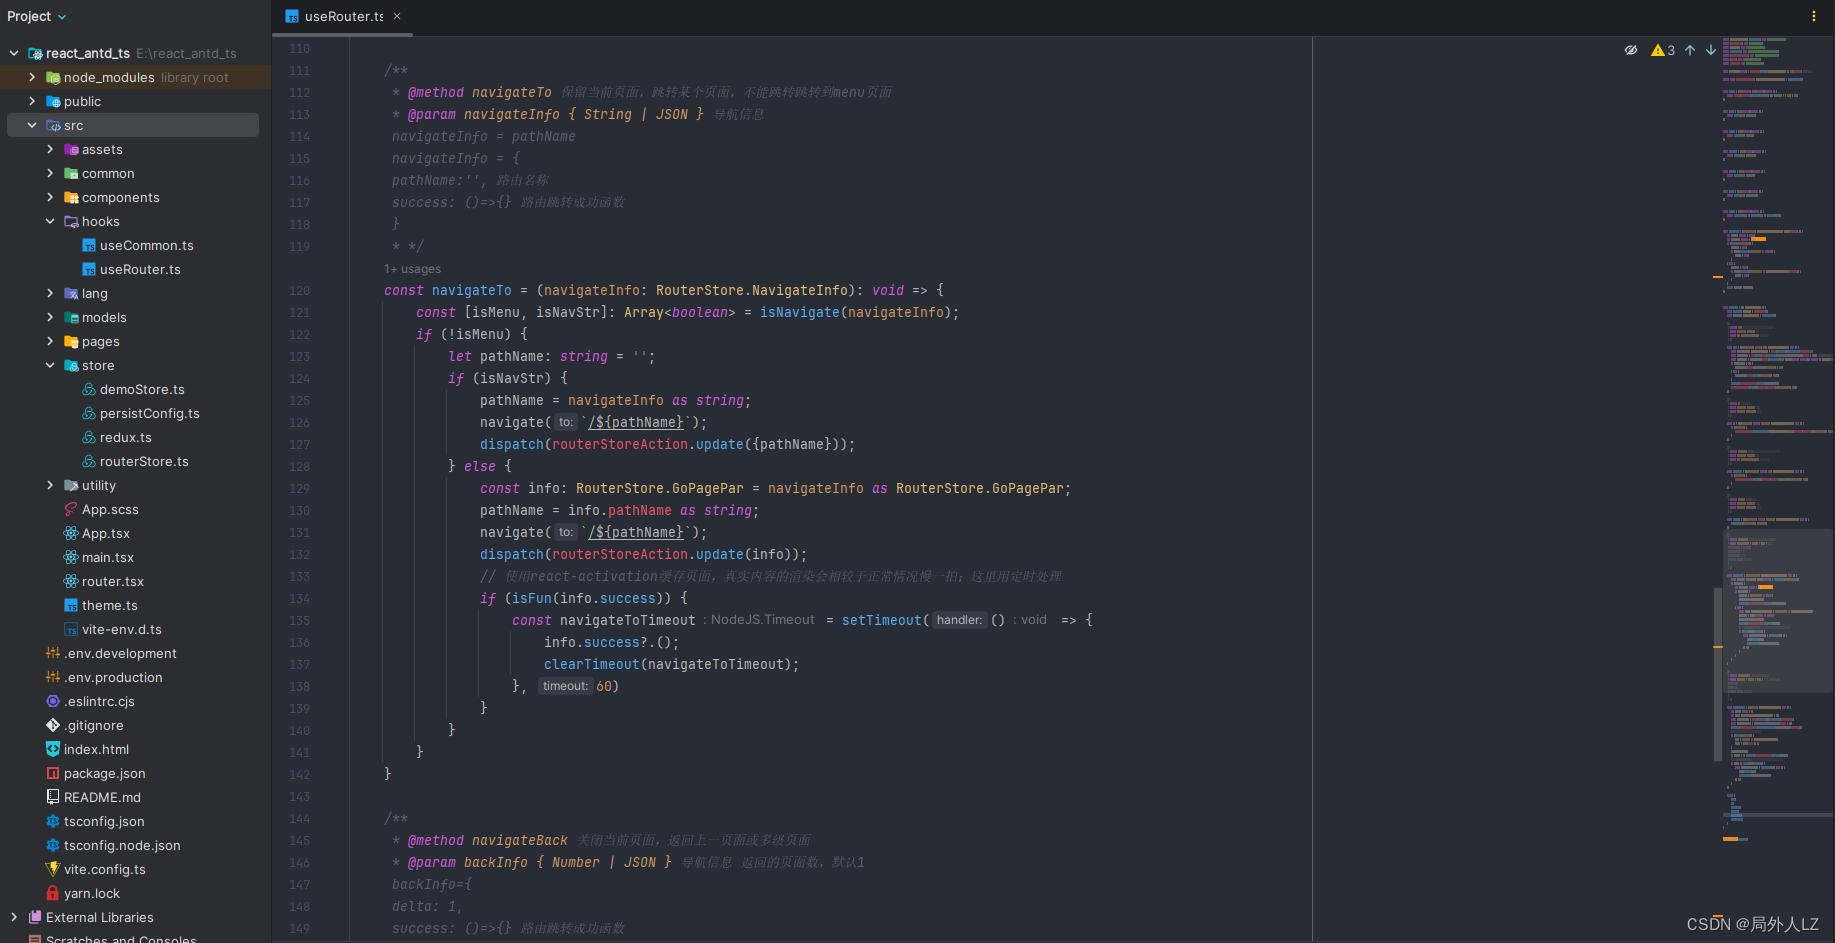Click the isNavigate call on line 121

coord(799,312)
